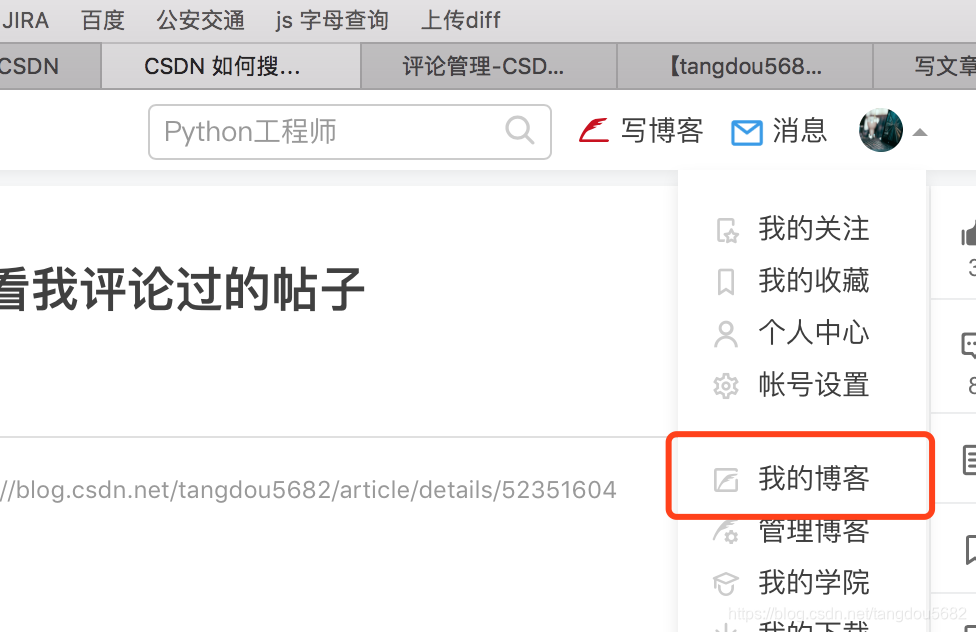Switch to the 写文章 tab
976x632 pixels.
[x=925, y=66]
